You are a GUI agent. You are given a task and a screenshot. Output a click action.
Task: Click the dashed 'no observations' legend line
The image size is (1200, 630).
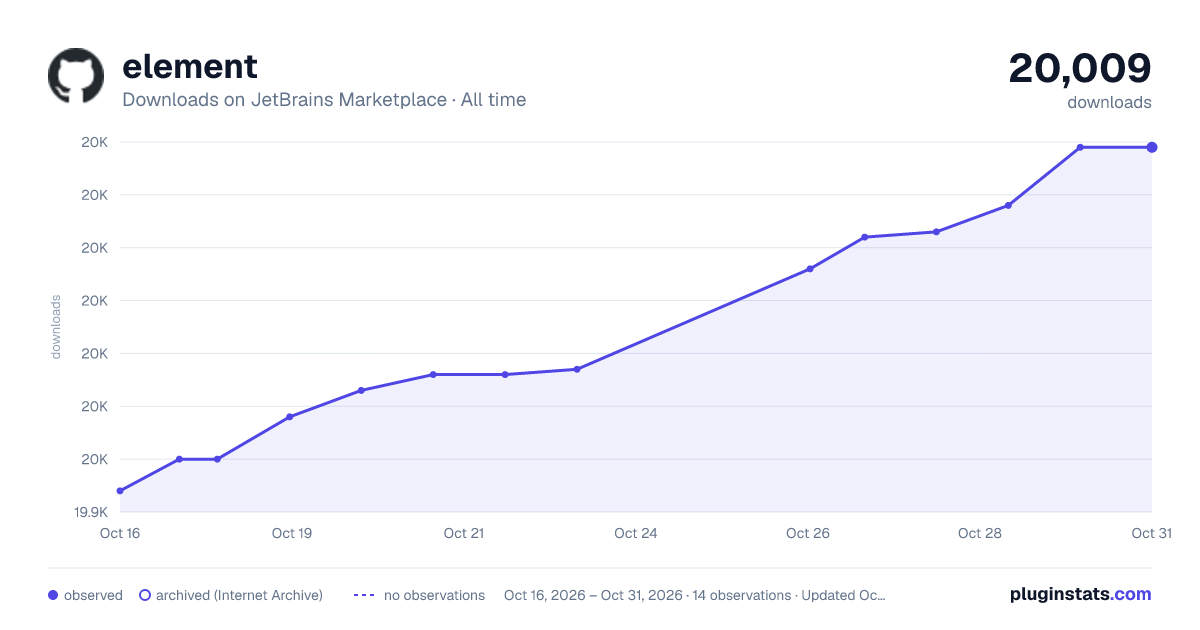363,595
